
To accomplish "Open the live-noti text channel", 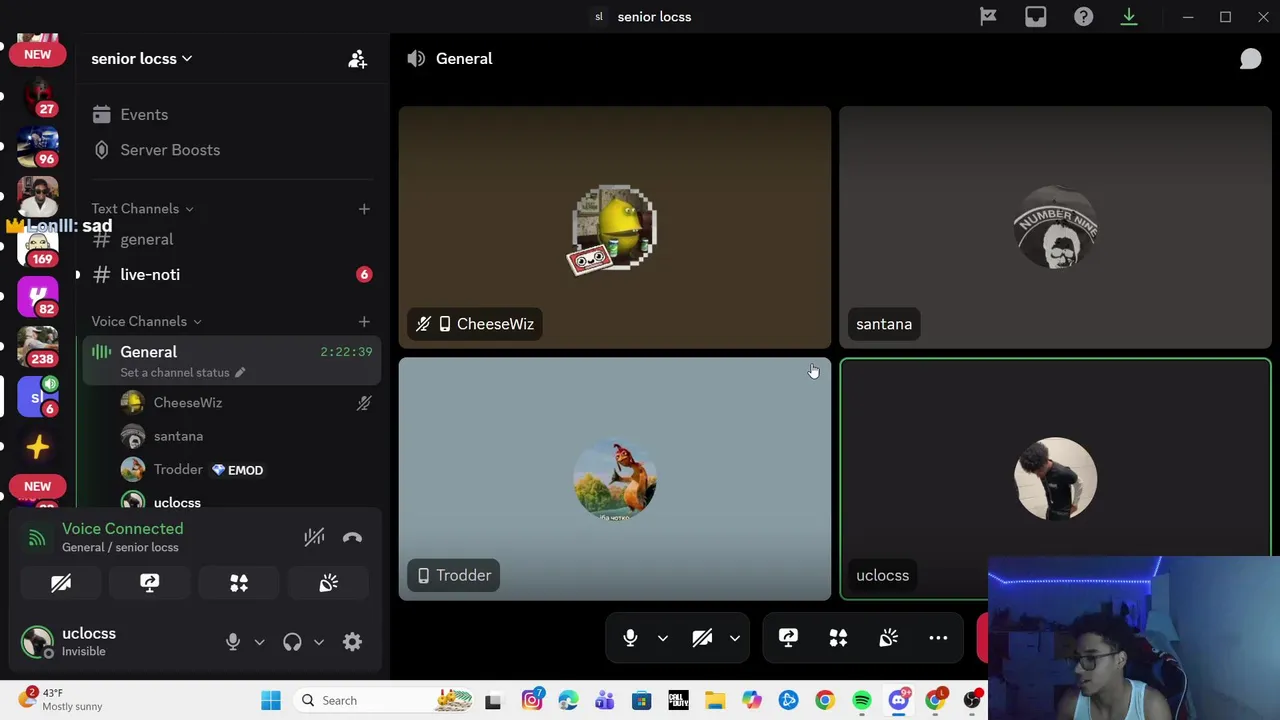I will [x=231, y=275].
